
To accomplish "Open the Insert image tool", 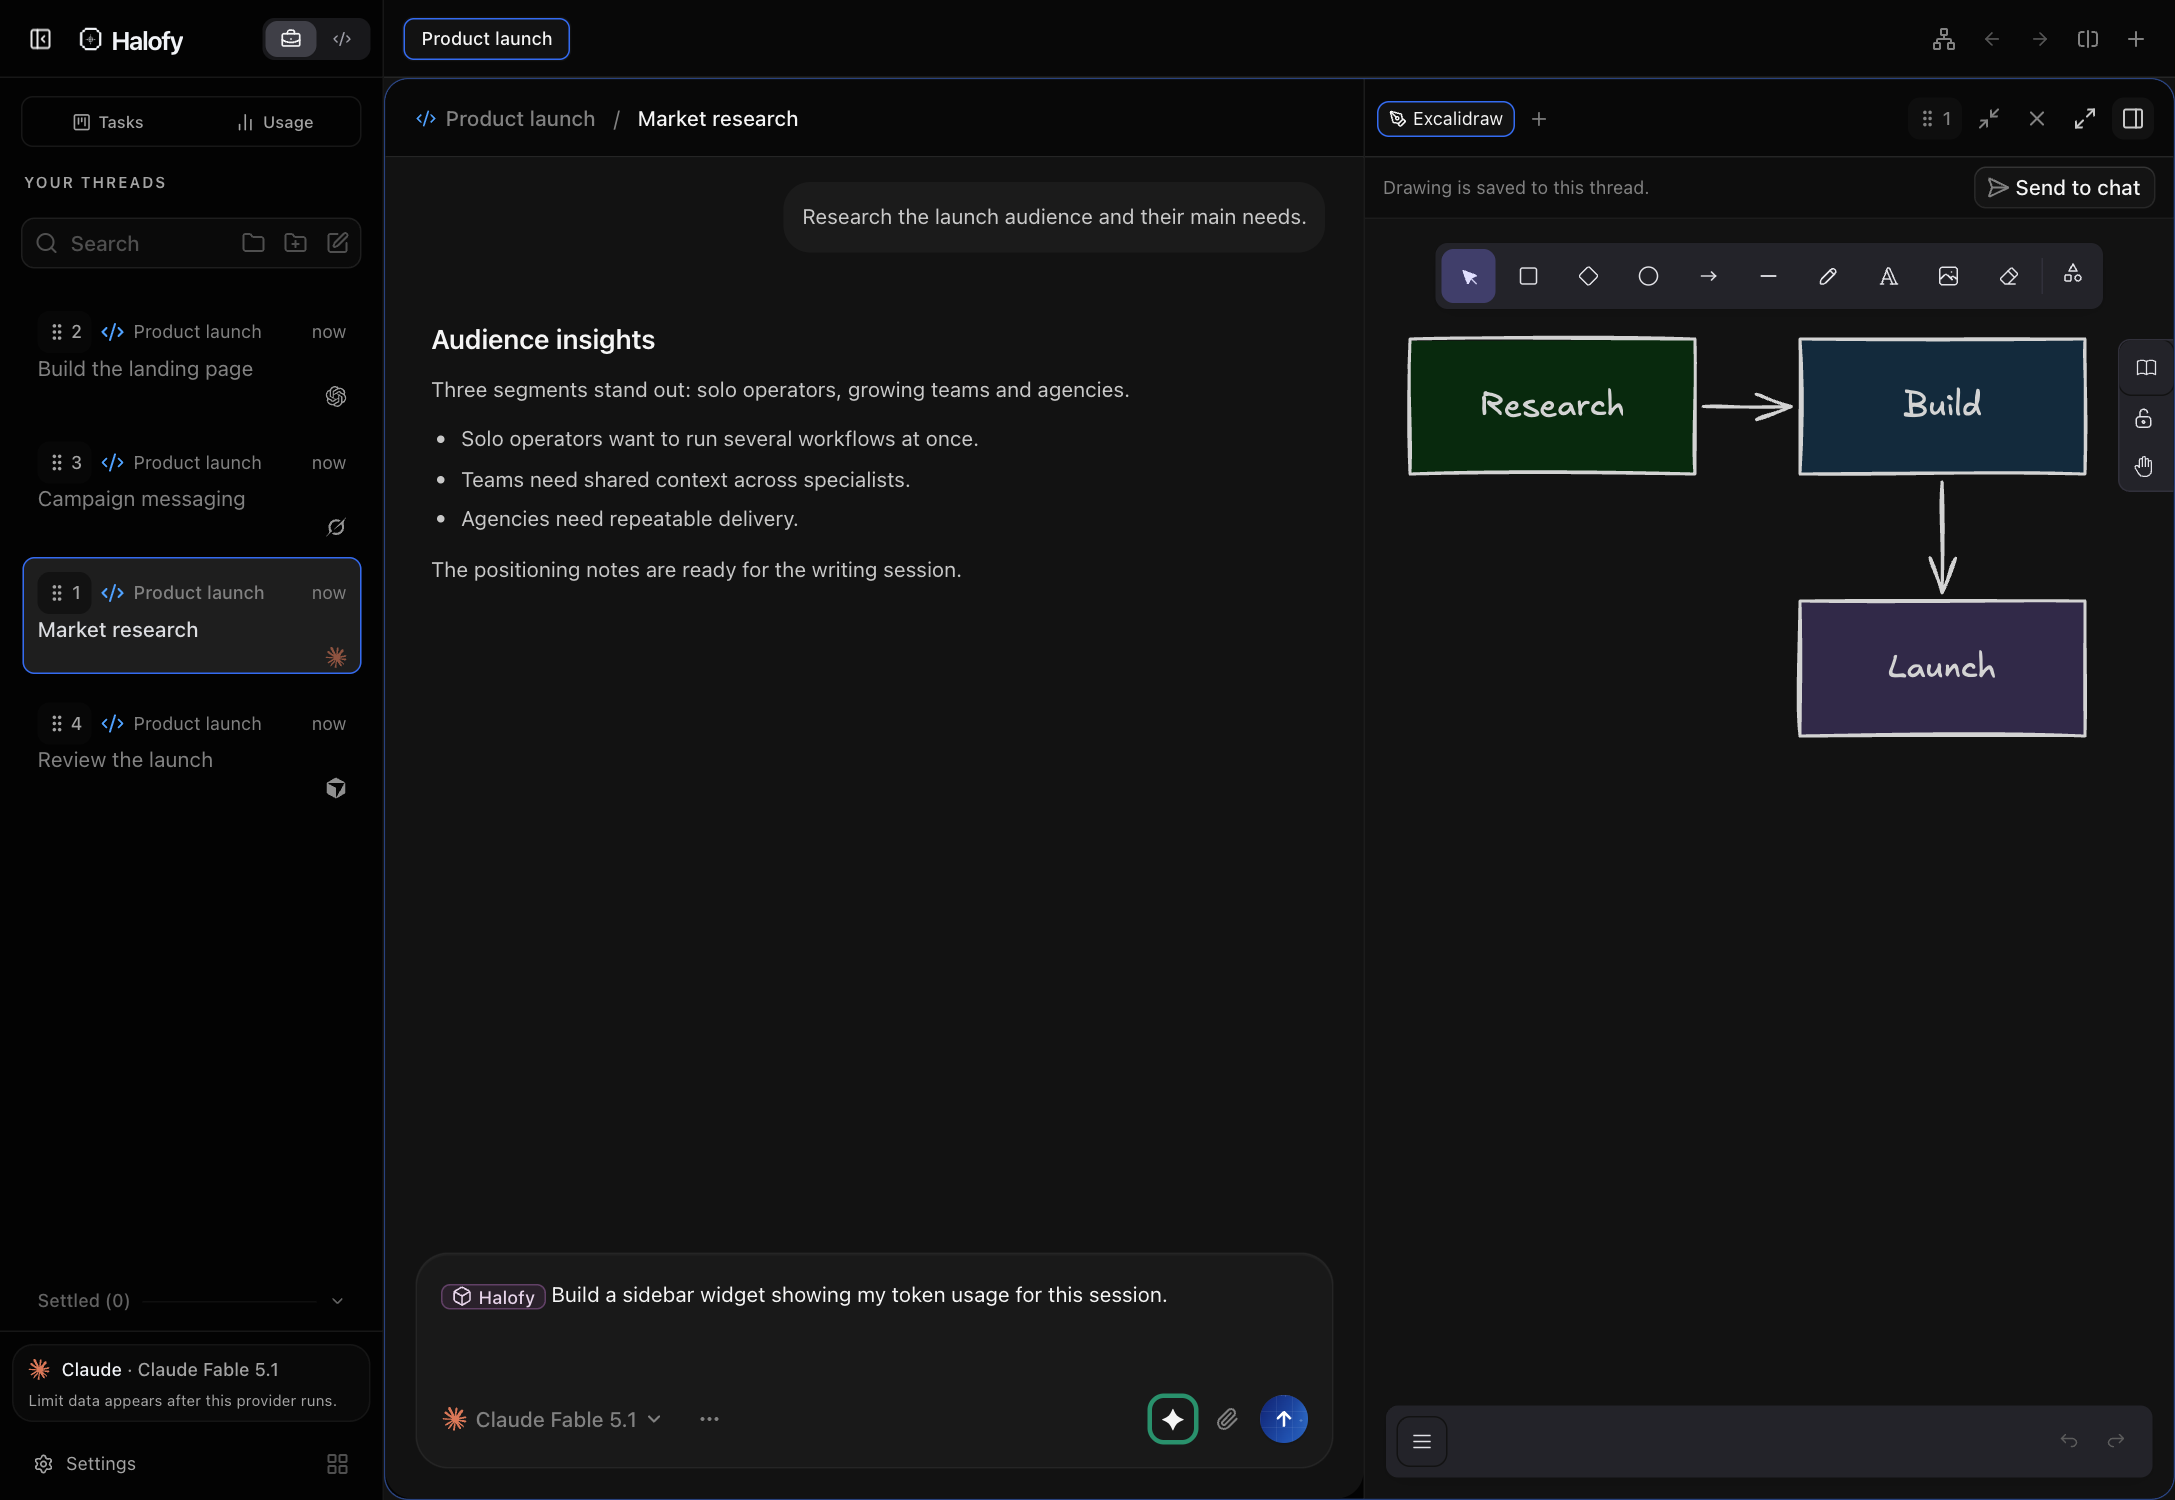I will point(1948,276).
